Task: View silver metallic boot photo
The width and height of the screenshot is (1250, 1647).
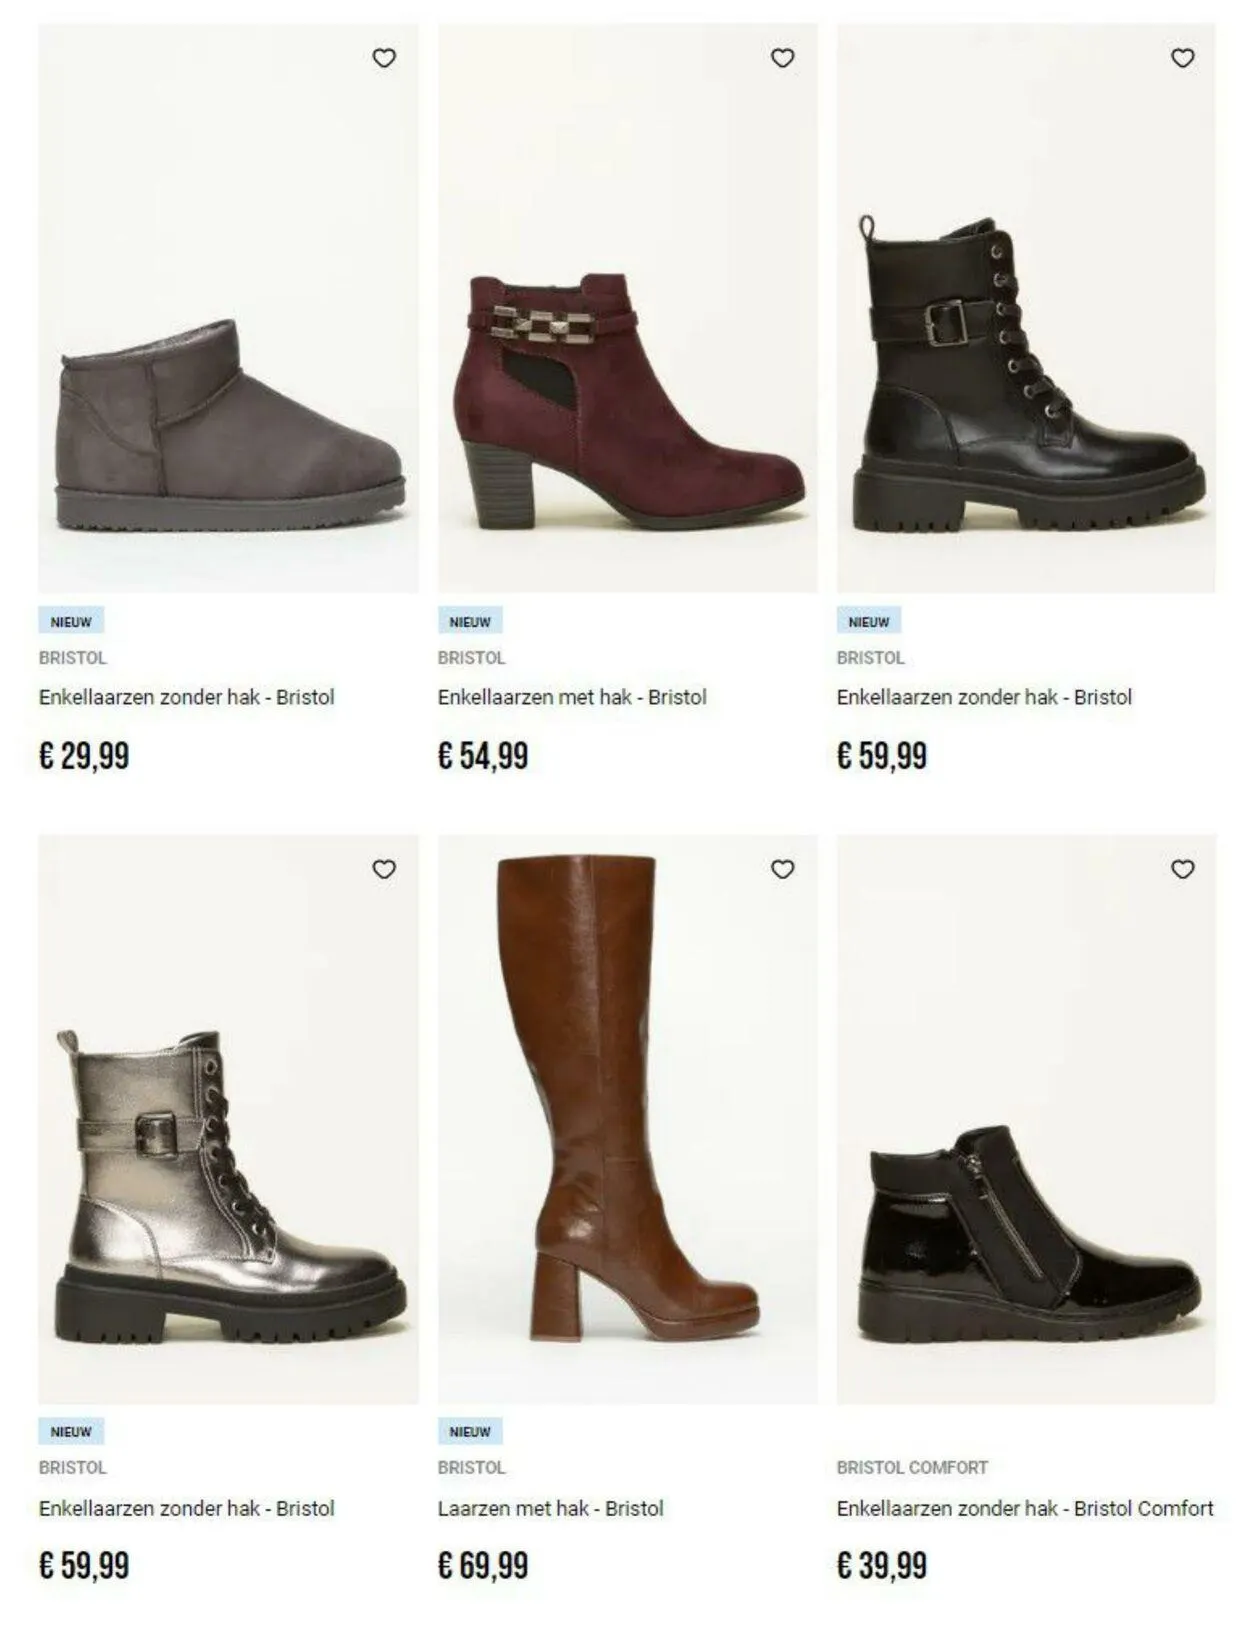Action: (x=228, y=1119)
